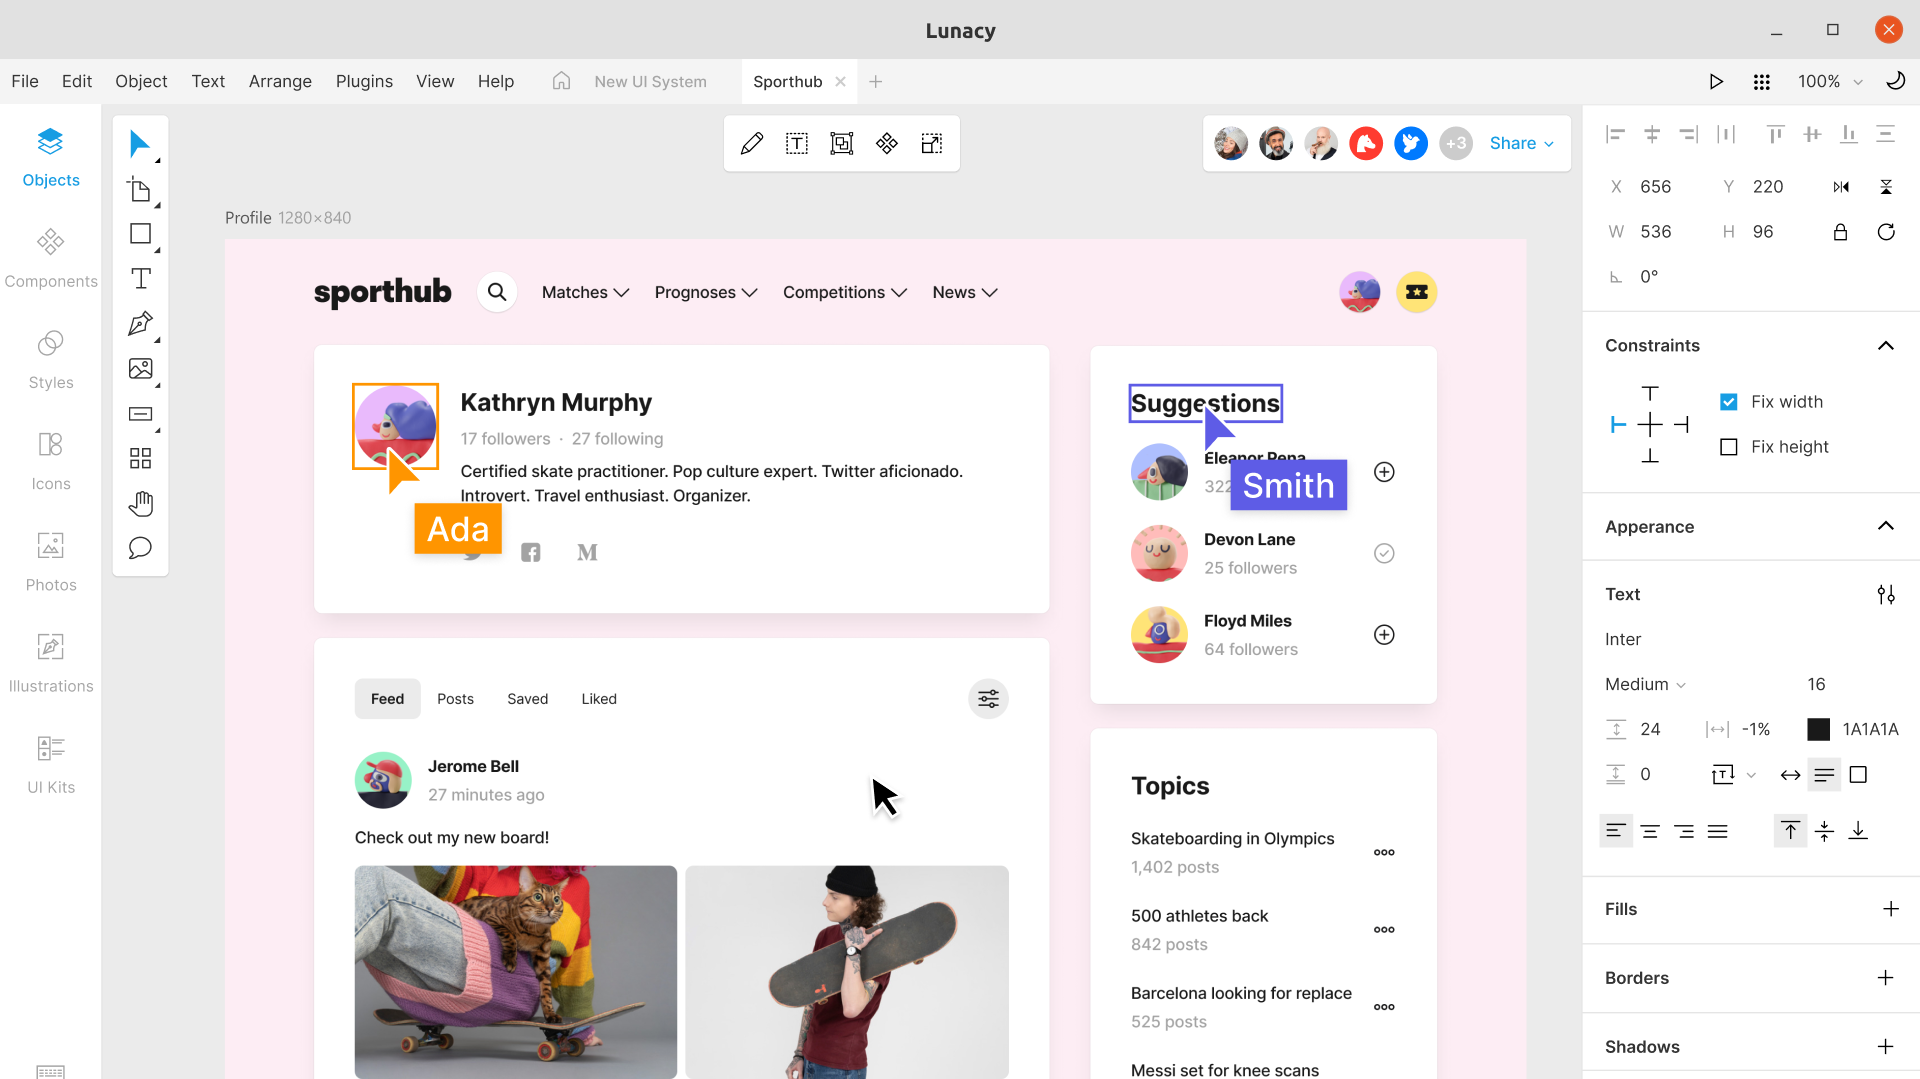Screen dimensions: 1920x1079
Task: Set text horizontal alignment to center
Action: (1650, 831)
